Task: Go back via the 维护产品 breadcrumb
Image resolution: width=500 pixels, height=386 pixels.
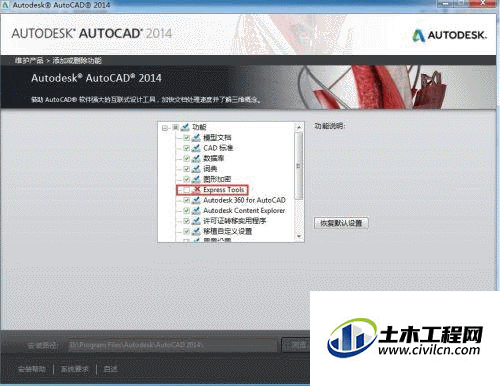Action: click(x=29, y=61)
